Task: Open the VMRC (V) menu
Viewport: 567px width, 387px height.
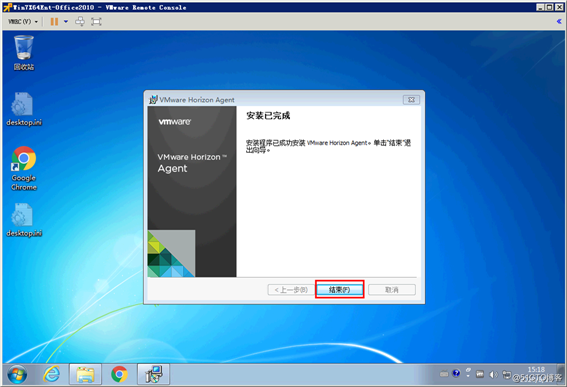Action: pyautogui.click(x=23, y=22)
